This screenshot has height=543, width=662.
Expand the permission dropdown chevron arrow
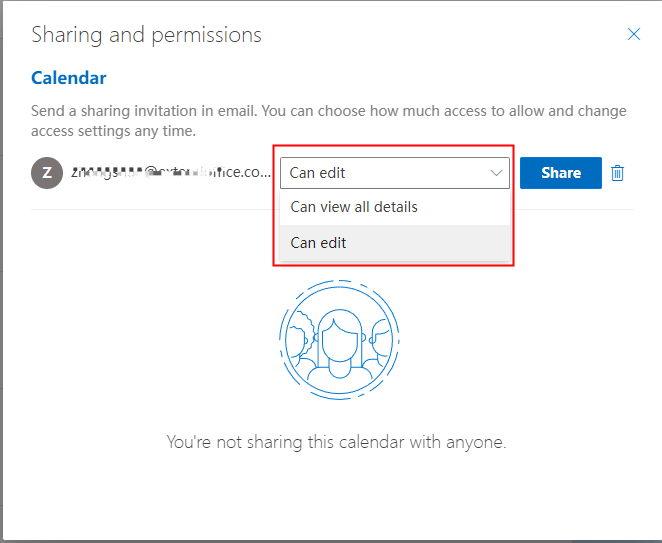(496, 173)
